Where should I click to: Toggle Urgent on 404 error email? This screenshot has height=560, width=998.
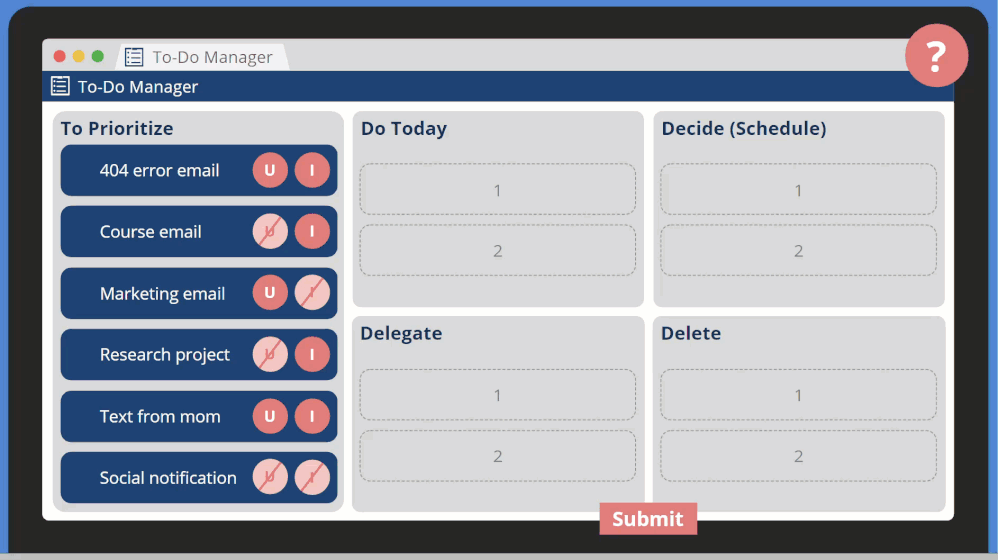(x=270, y=171)
